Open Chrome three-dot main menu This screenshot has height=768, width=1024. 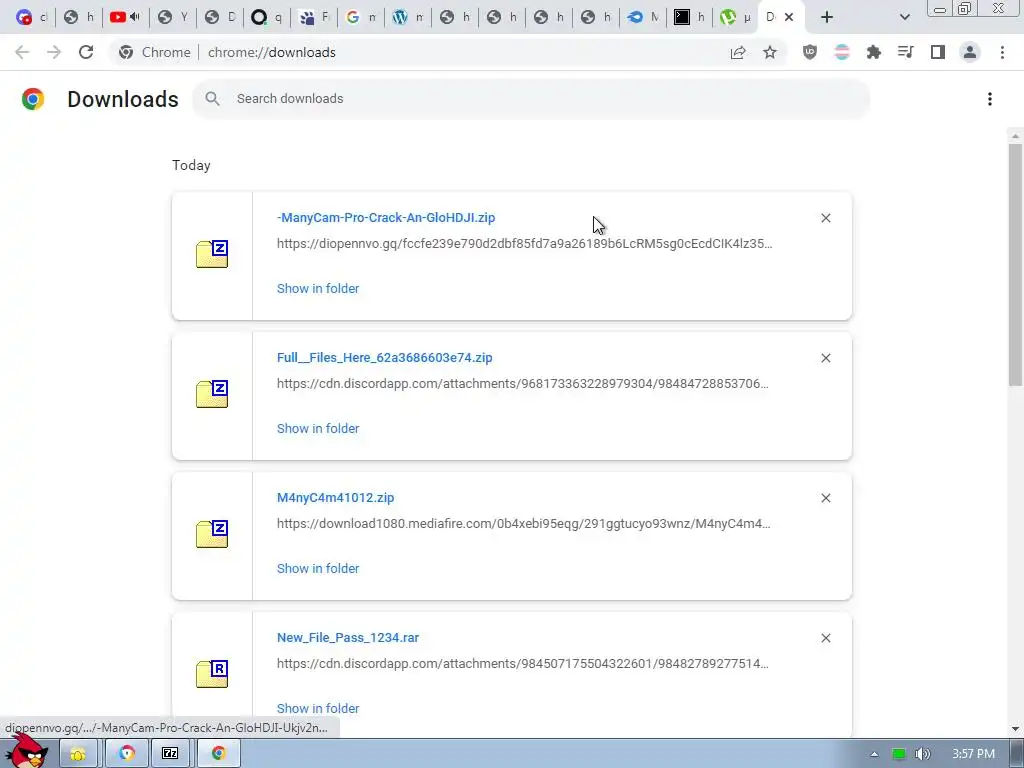tap(1002, 52)
